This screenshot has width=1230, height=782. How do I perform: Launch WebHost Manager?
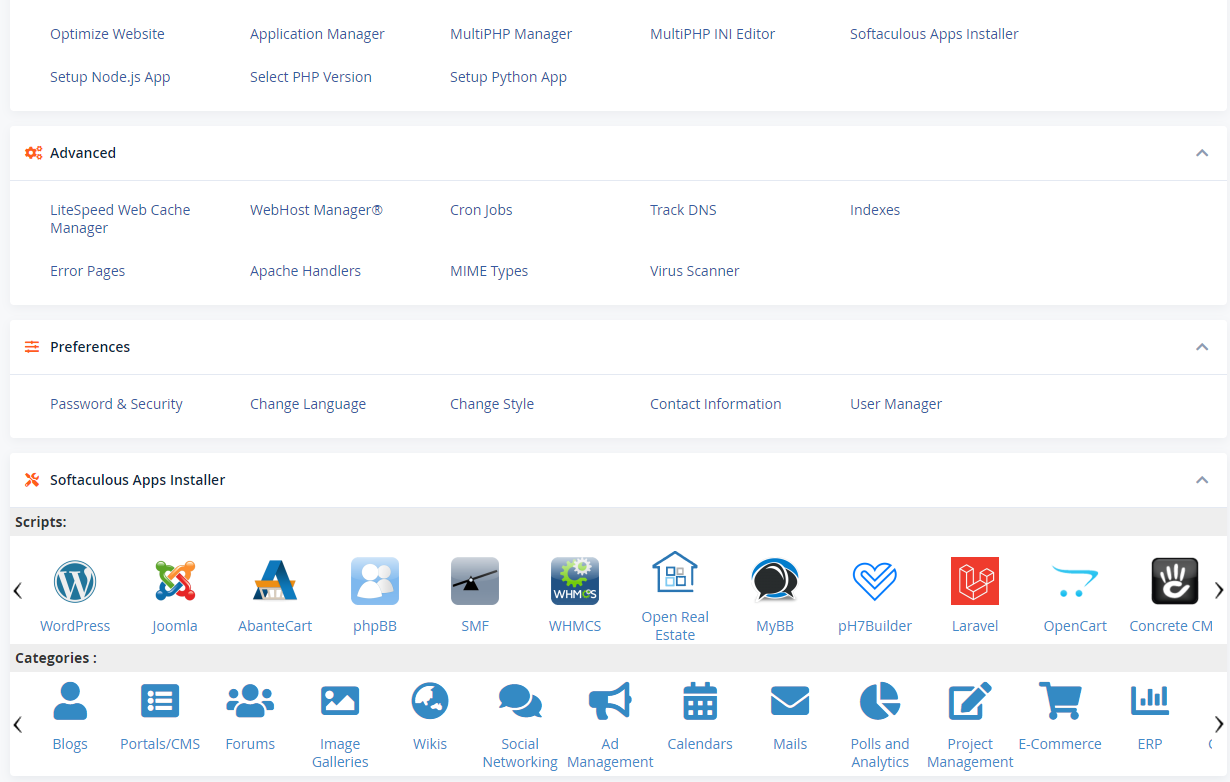[x=316, y=210]
